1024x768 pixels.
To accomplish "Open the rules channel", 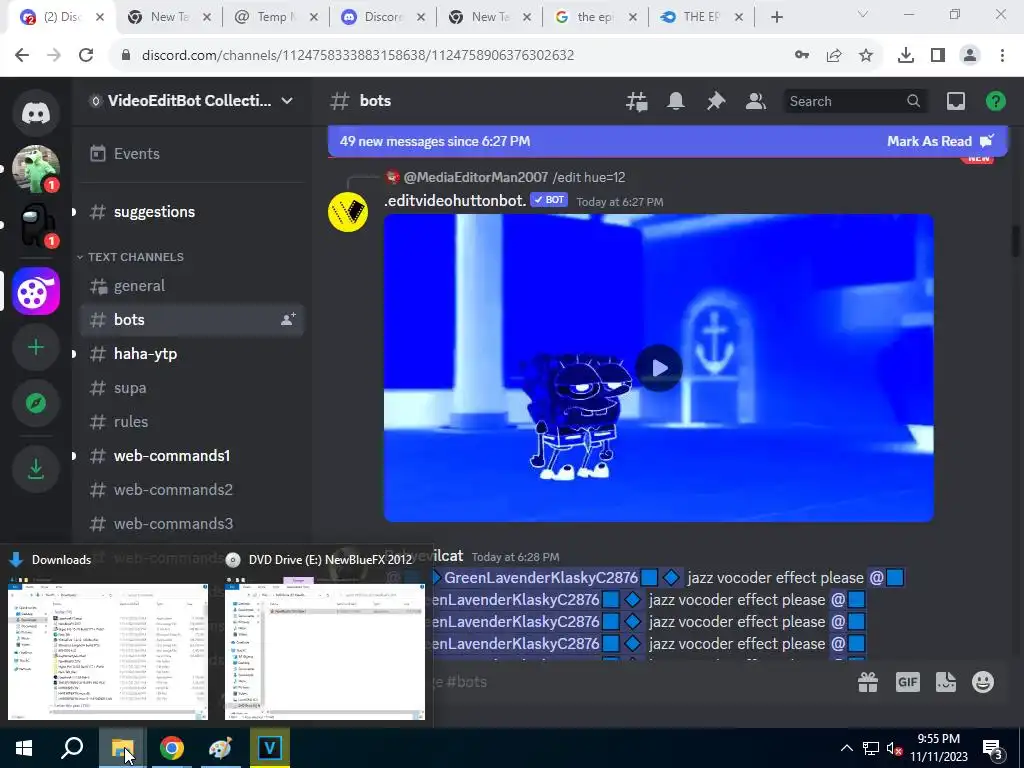I will [x=192, y=421].
